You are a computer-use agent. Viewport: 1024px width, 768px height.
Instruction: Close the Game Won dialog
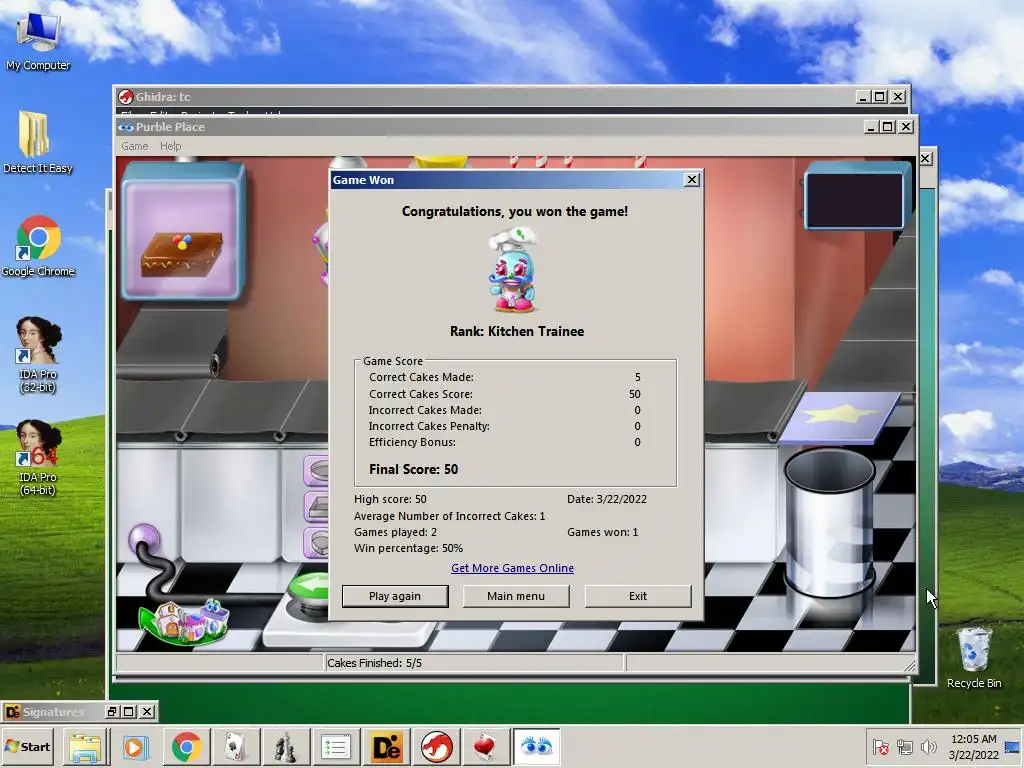692,180
